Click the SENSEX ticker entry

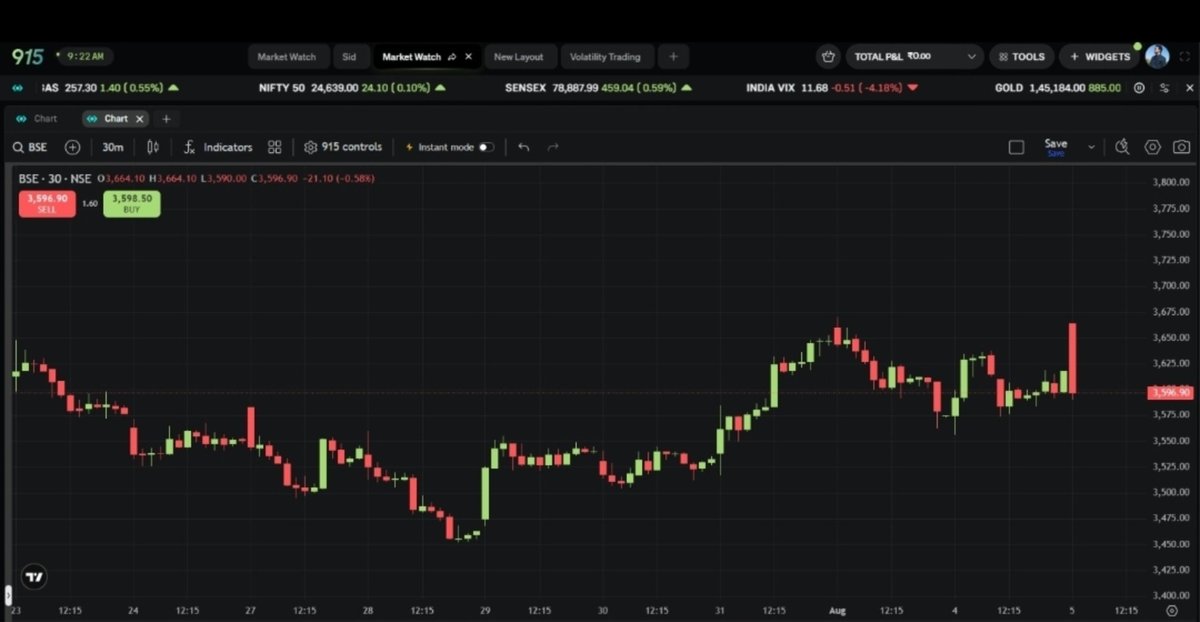pos(598,88)
